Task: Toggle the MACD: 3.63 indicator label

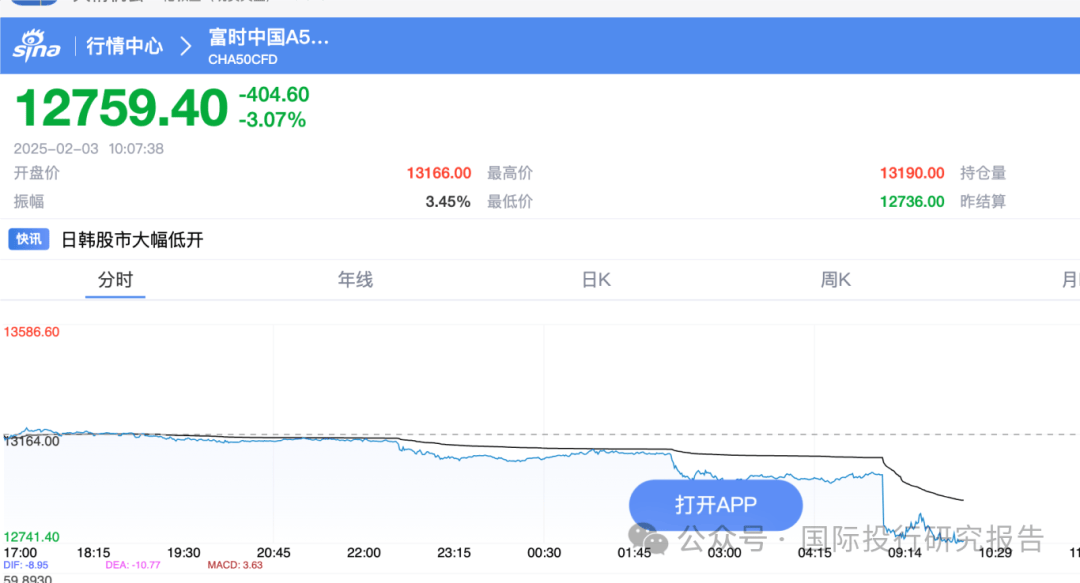Action: pos(236,565)
